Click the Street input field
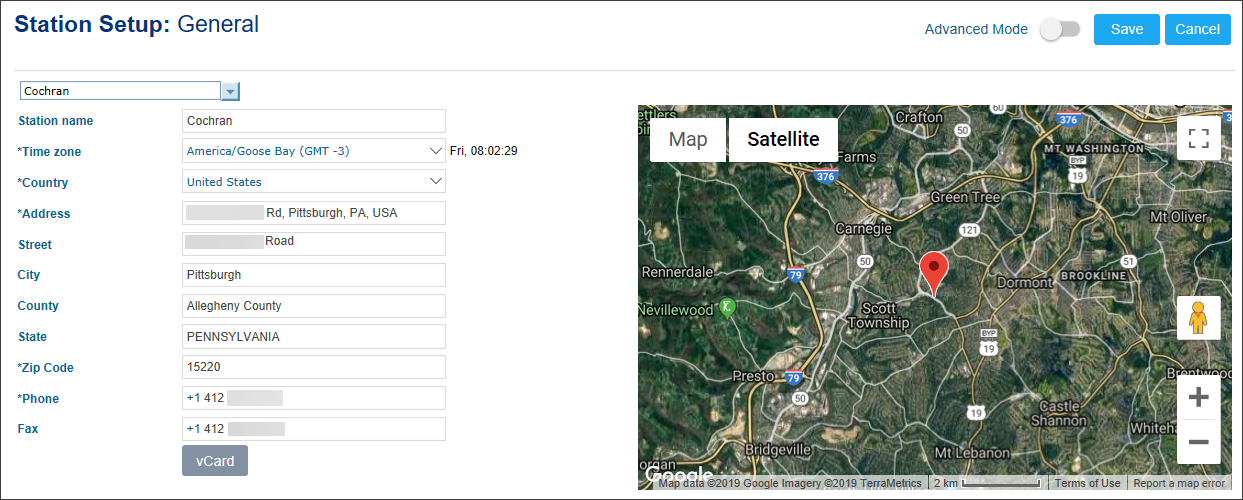 tap(314, 244)
